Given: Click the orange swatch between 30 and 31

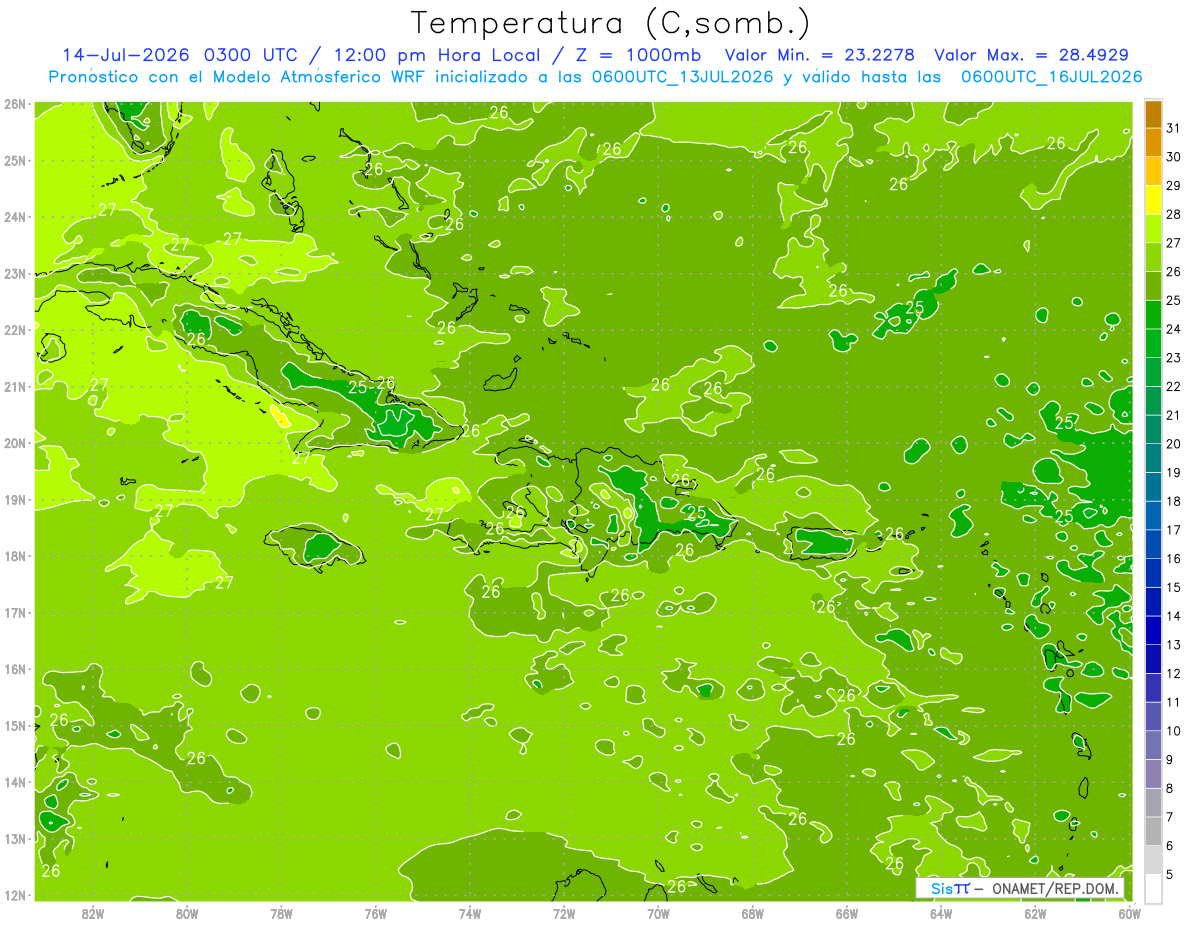Looking at the screenshot, I should (1153, 143).
